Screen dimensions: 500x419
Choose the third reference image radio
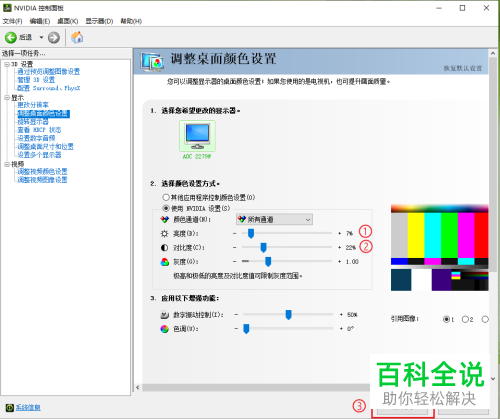click(485, 319)
